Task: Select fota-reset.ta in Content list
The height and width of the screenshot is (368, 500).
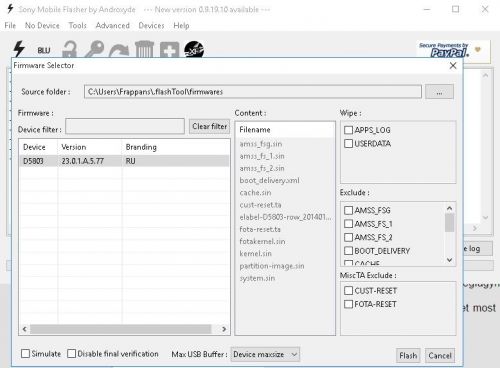Action: (x=260, y=229)
